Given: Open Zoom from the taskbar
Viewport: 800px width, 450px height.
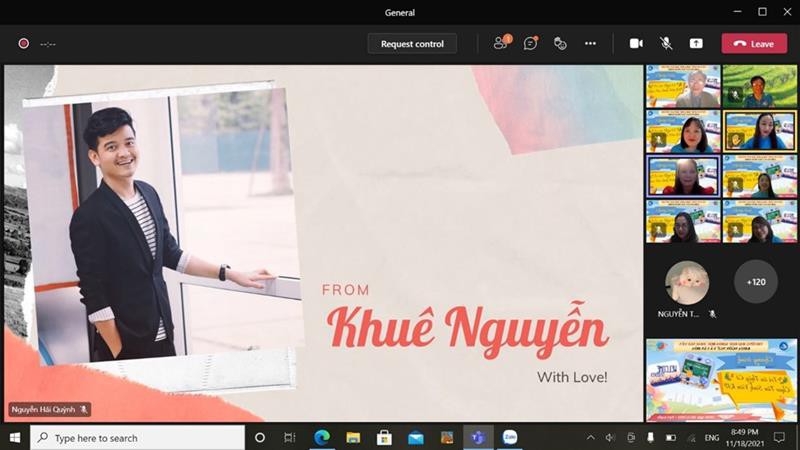Looking at the screenshot, I should pos(508,438).
